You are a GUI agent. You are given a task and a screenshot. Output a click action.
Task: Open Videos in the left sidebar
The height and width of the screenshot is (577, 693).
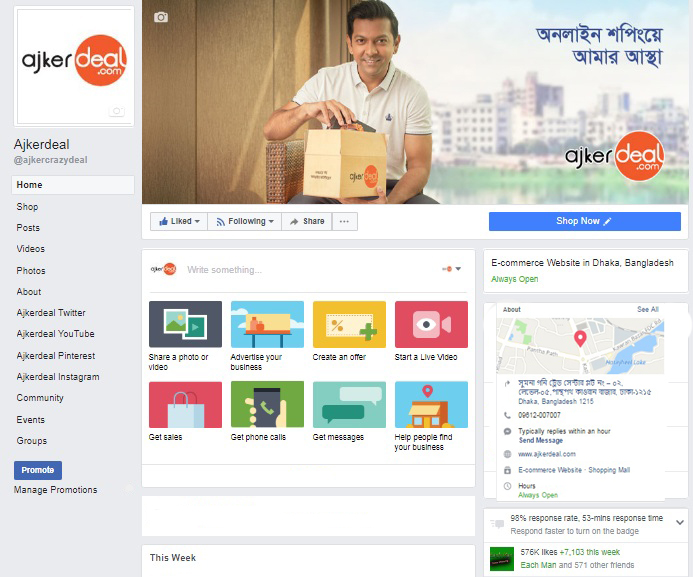[x=30, y=249]
